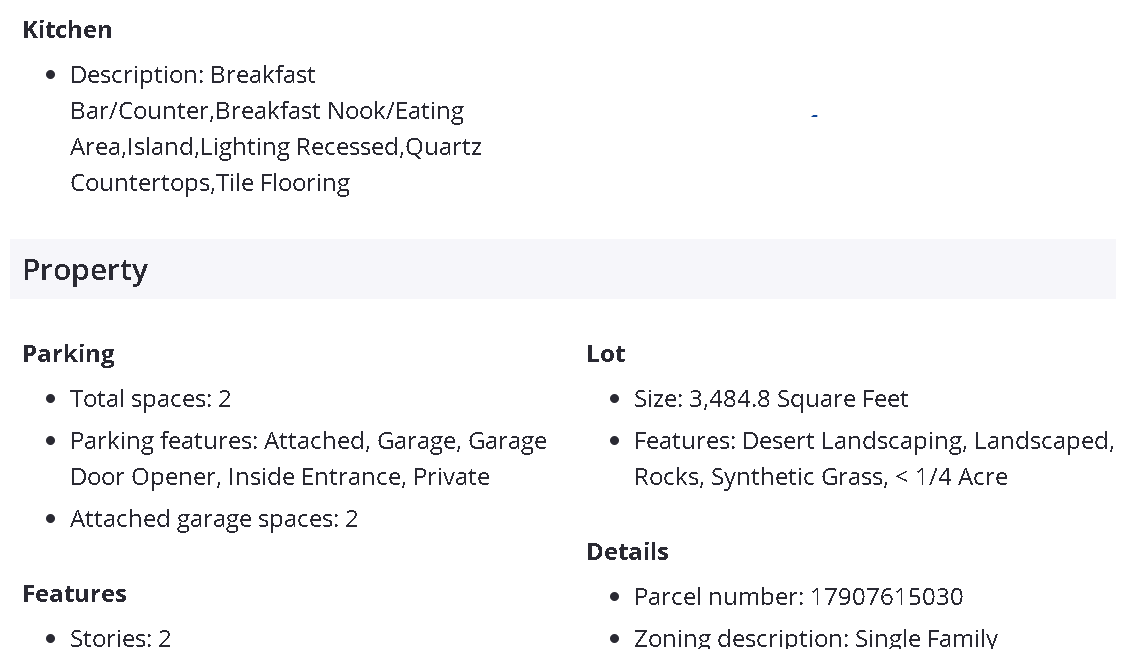The width and height of the screenshot is (1140, 649).
Task: Click the Stories: 2 list item
Action: coord(120,637)
